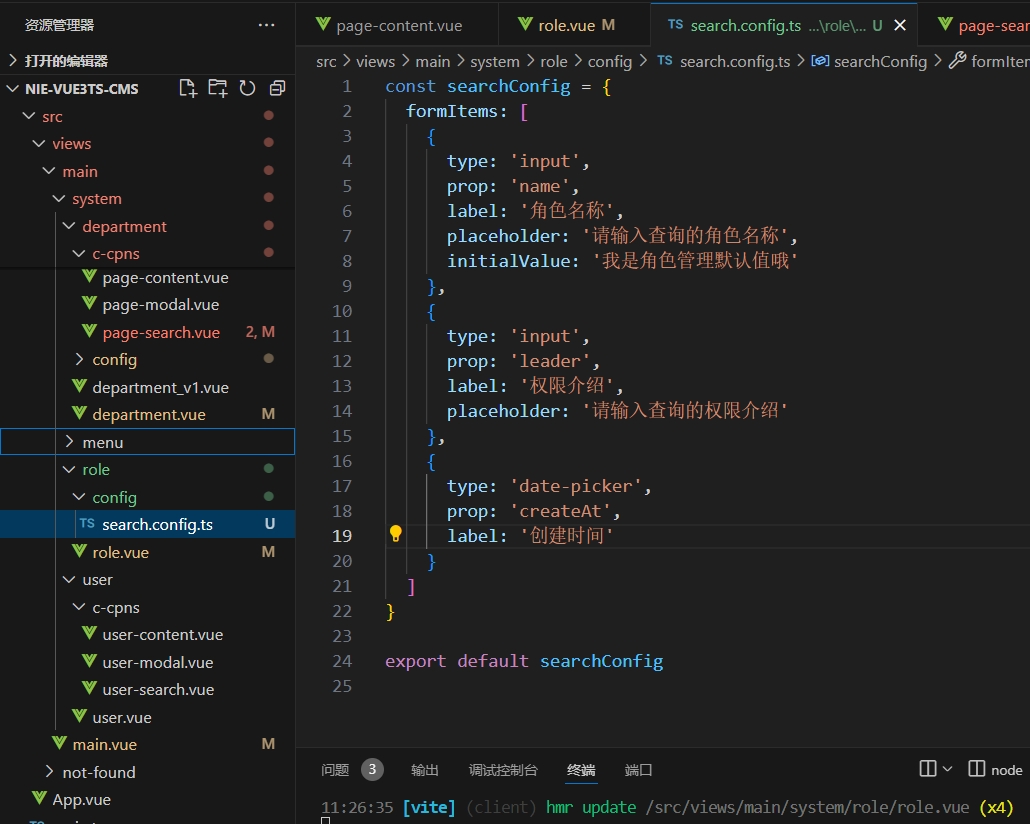Collapse the system folder
1030x824 pixels.
(x=148, y=198)
